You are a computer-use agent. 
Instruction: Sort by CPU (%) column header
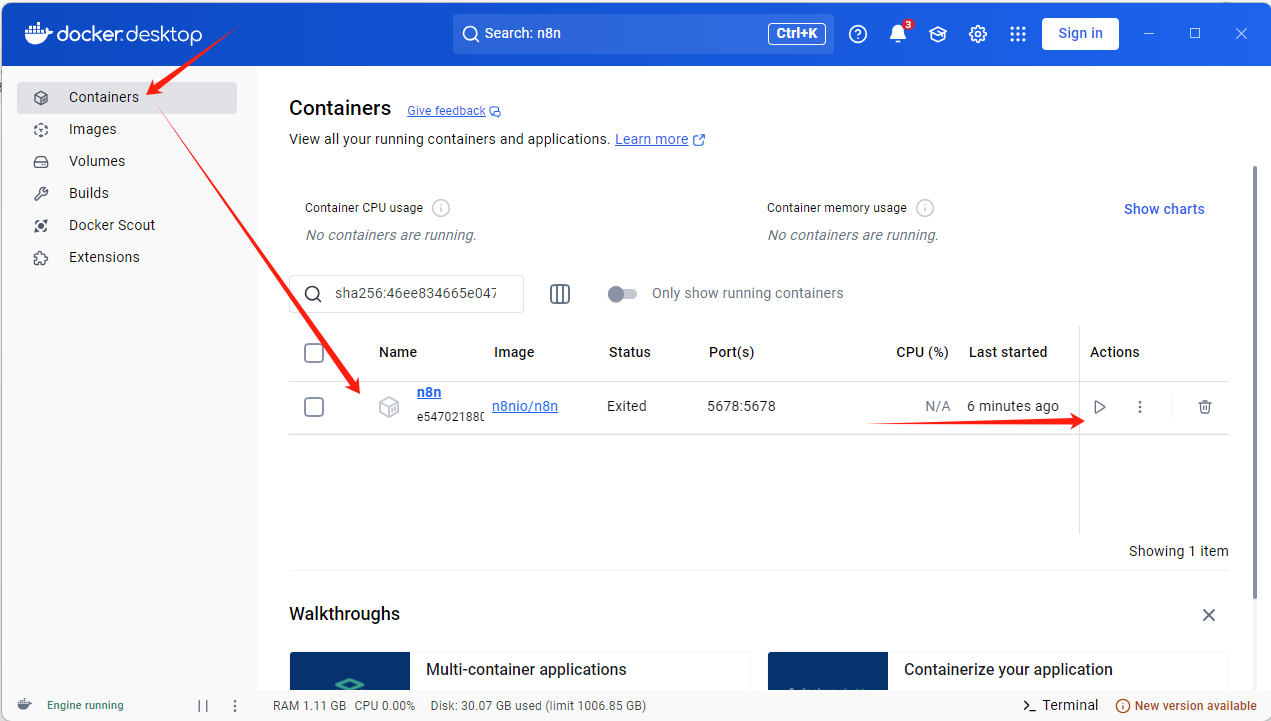[x=922, y=352]
